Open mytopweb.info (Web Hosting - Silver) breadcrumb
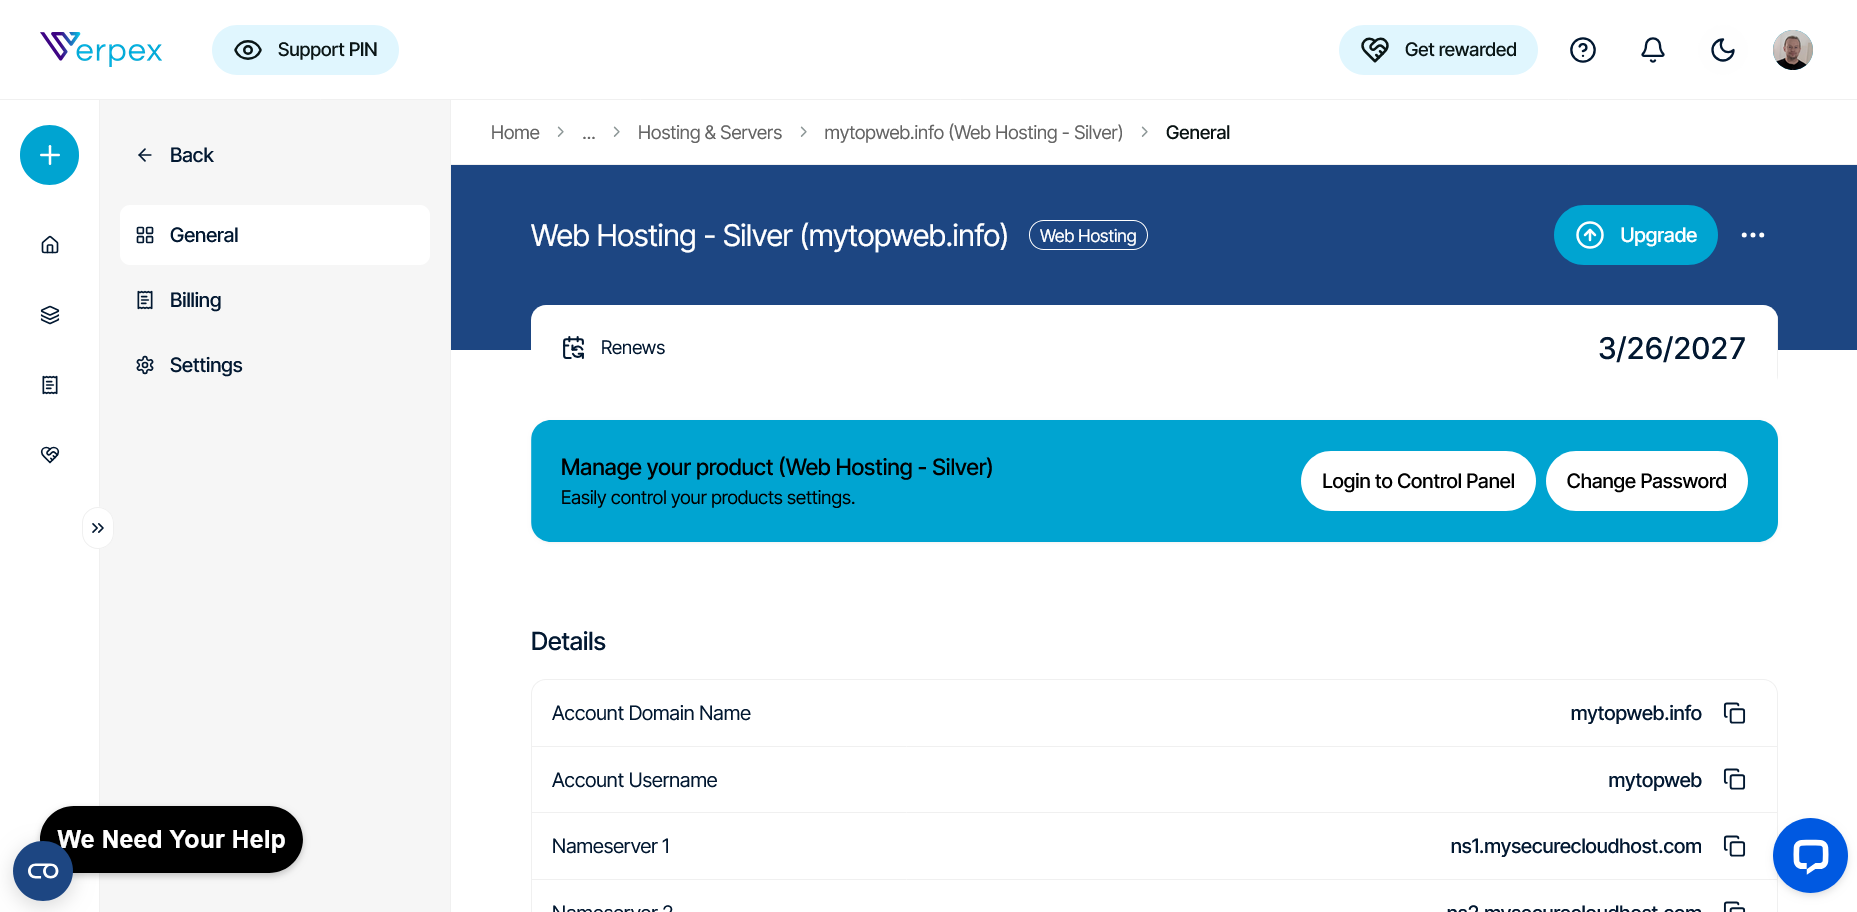 click(x=973, y=133)
